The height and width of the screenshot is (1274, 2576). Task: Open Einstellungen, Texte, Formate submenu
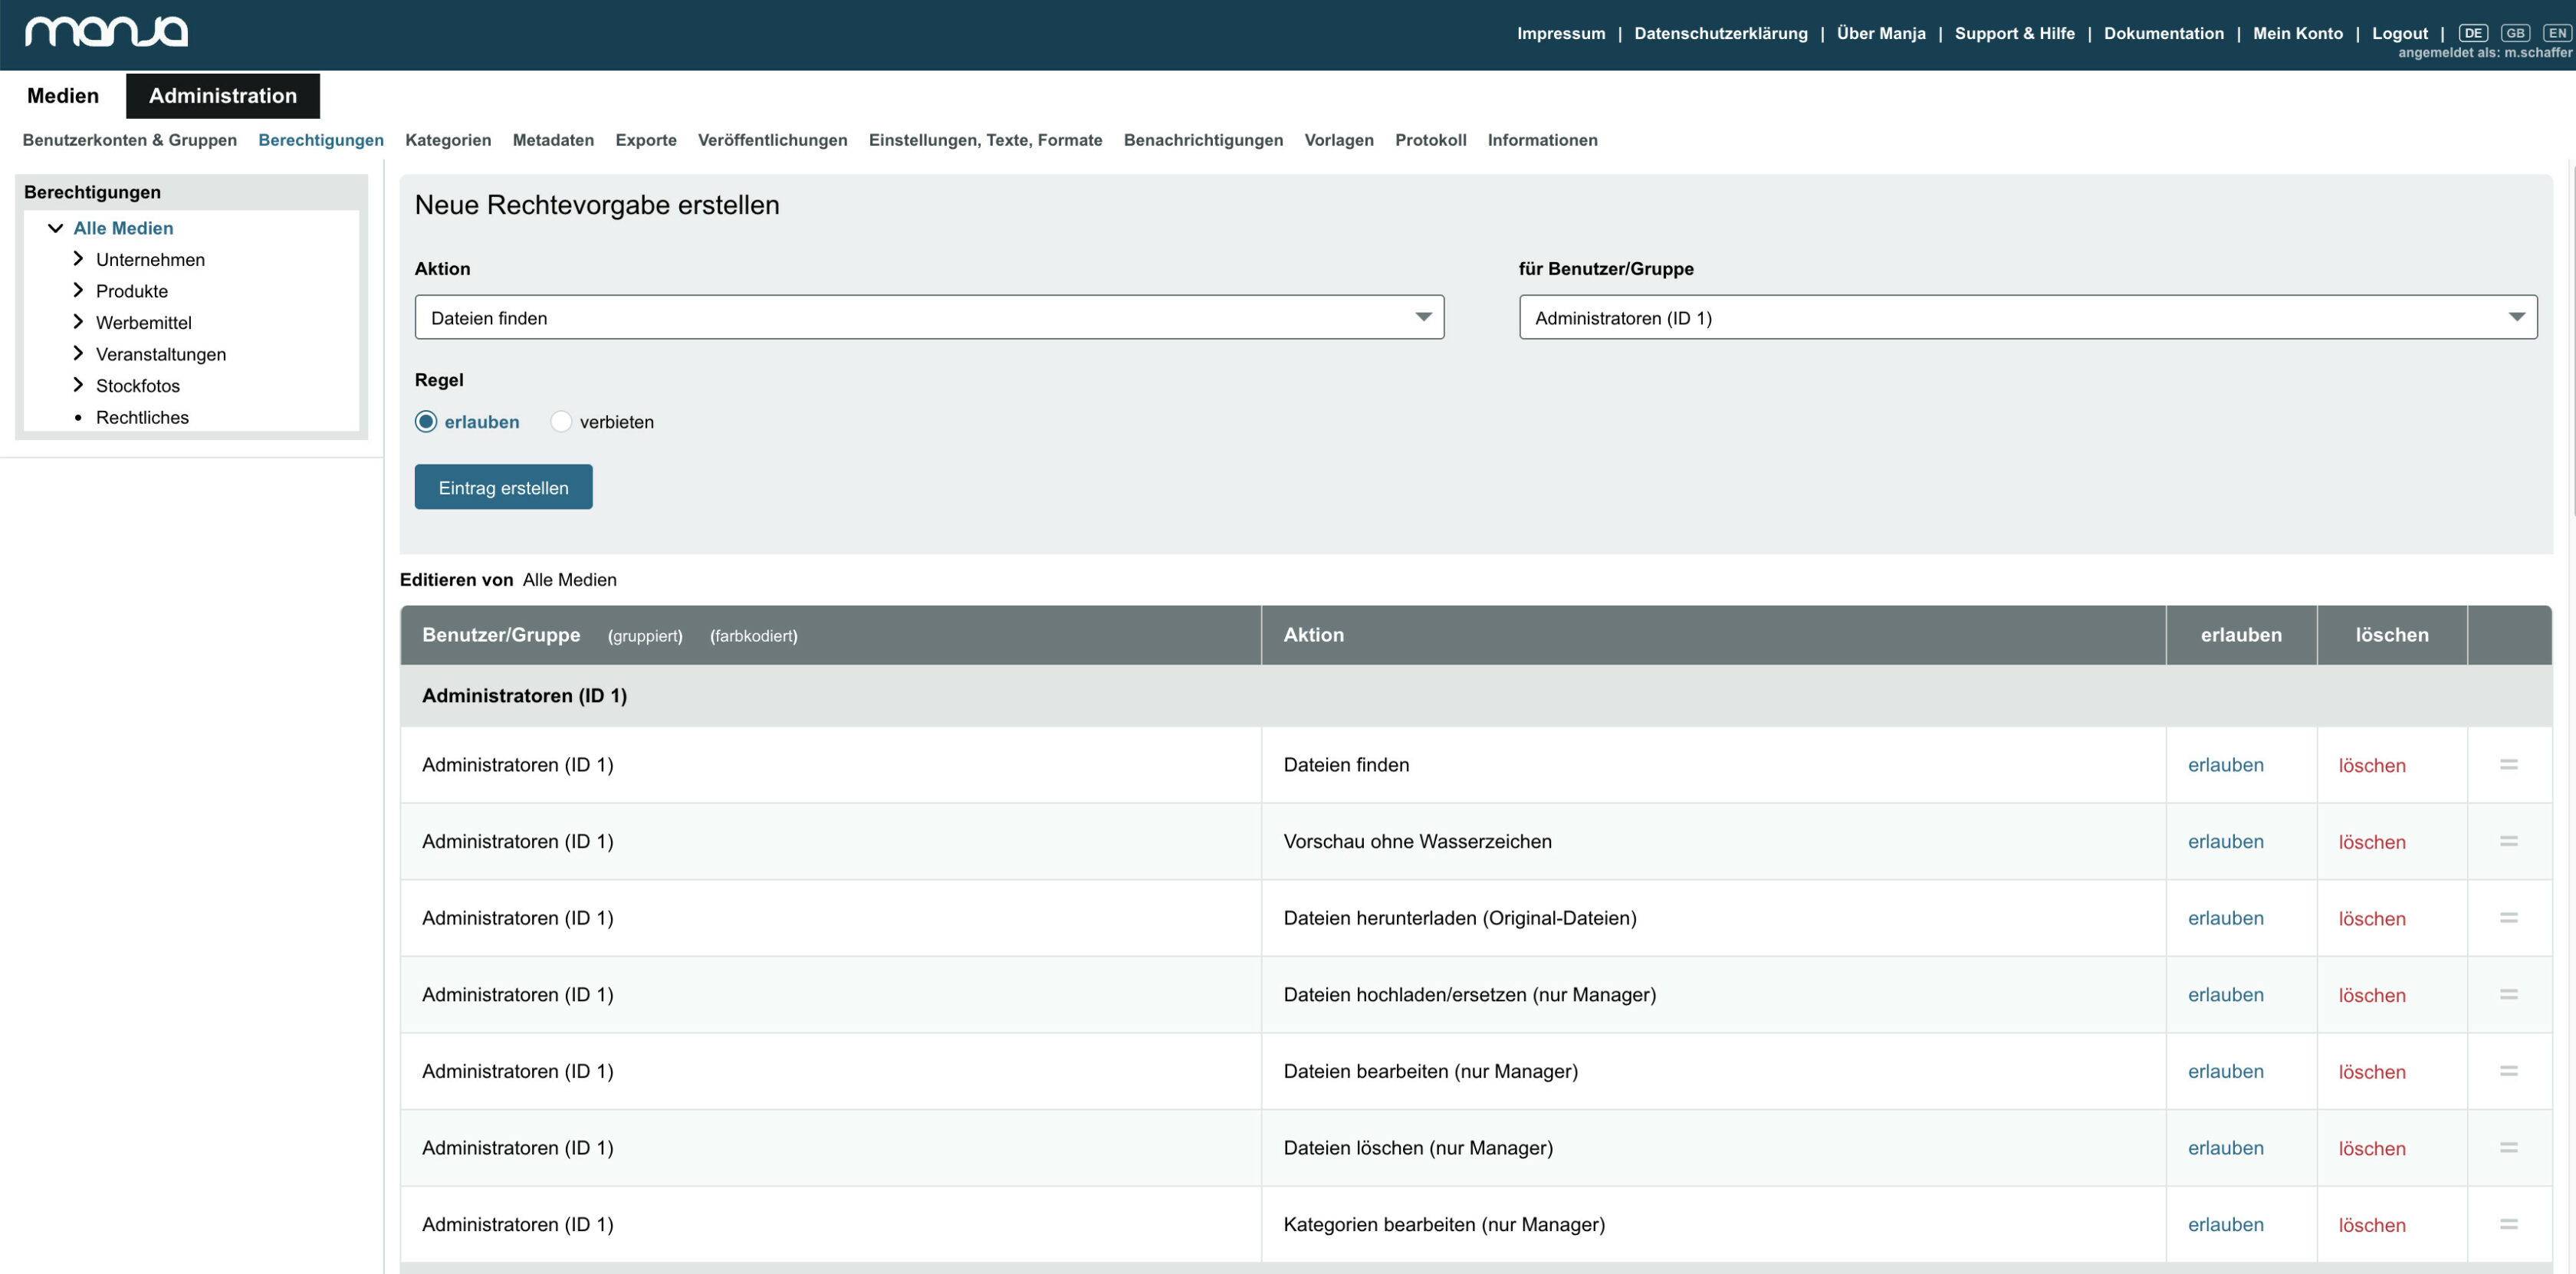click(x=985, y=140)
